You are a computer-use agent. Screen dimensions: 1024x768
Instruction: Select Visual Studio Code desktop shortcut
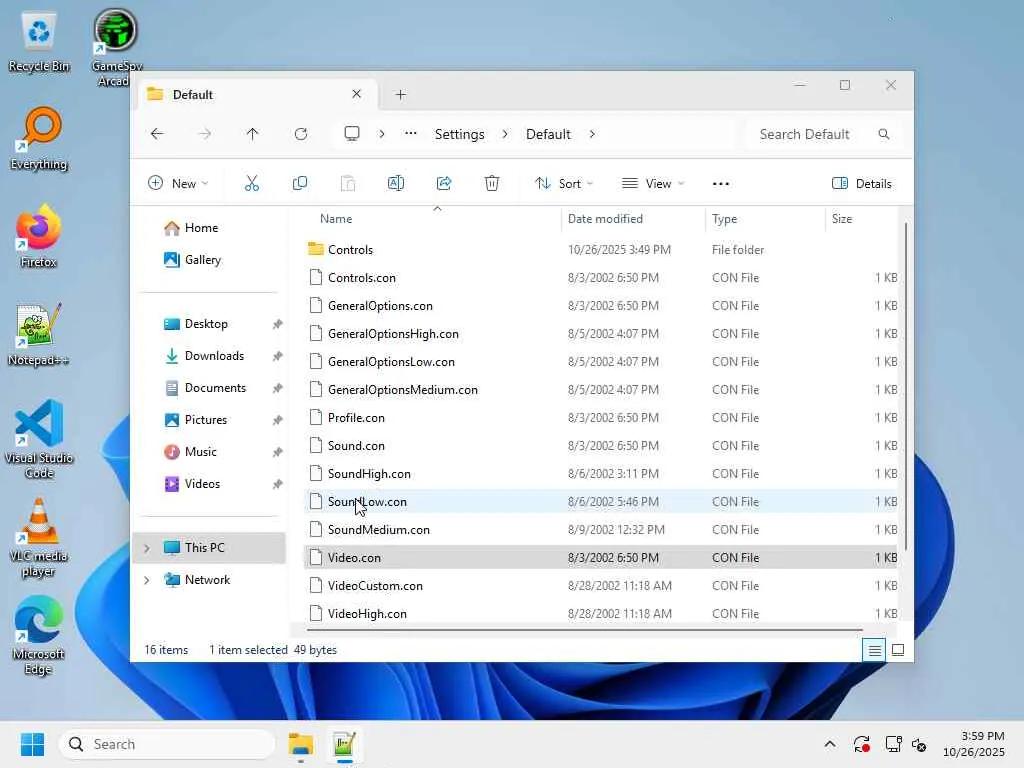[39, 439]
